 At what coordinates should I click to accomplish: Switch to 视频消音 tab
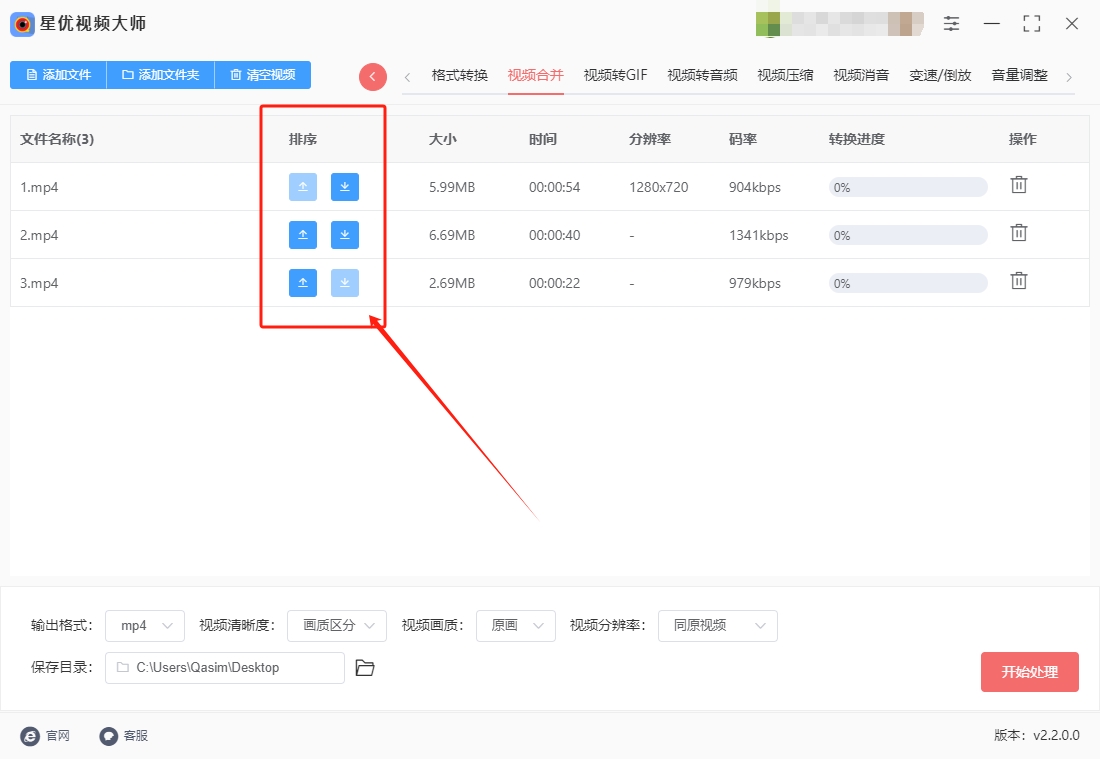(x=861, y=75)
